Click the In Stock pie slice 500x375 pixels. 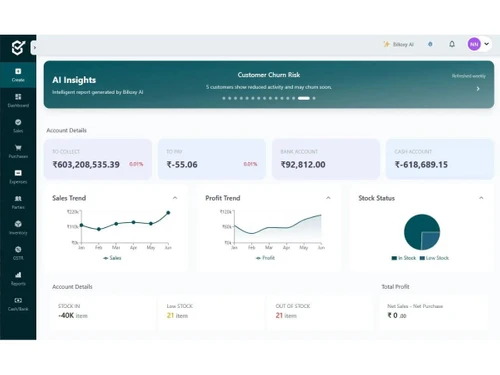pos(415,228)
